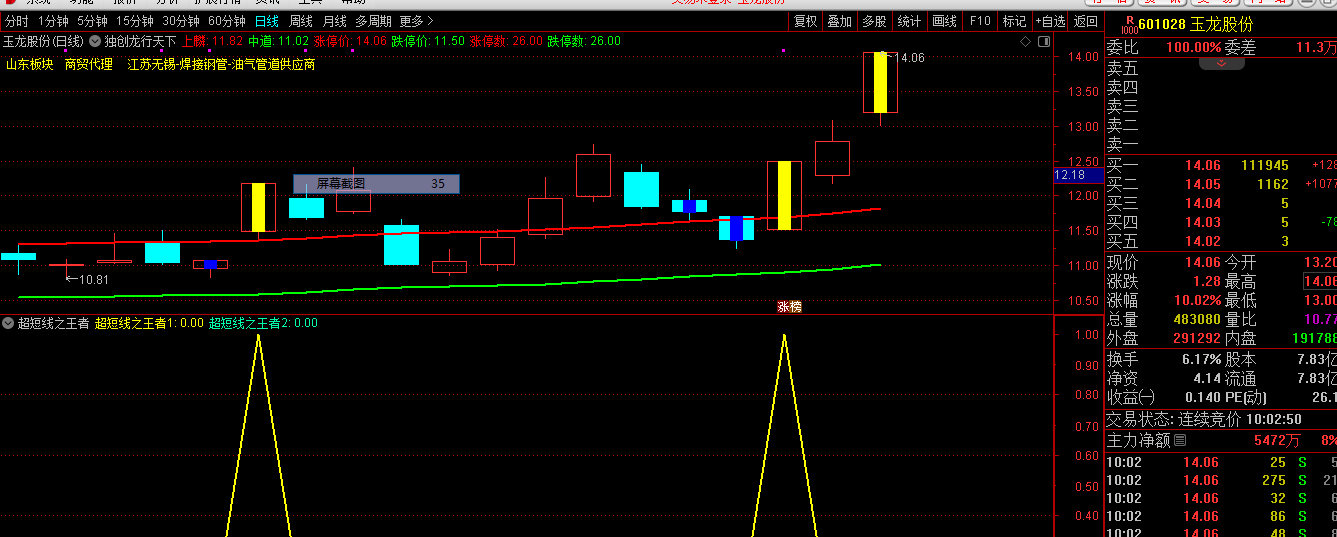
Task: Click the 独创龙行天下 indicator name
Action: click(x=140, y=41)
